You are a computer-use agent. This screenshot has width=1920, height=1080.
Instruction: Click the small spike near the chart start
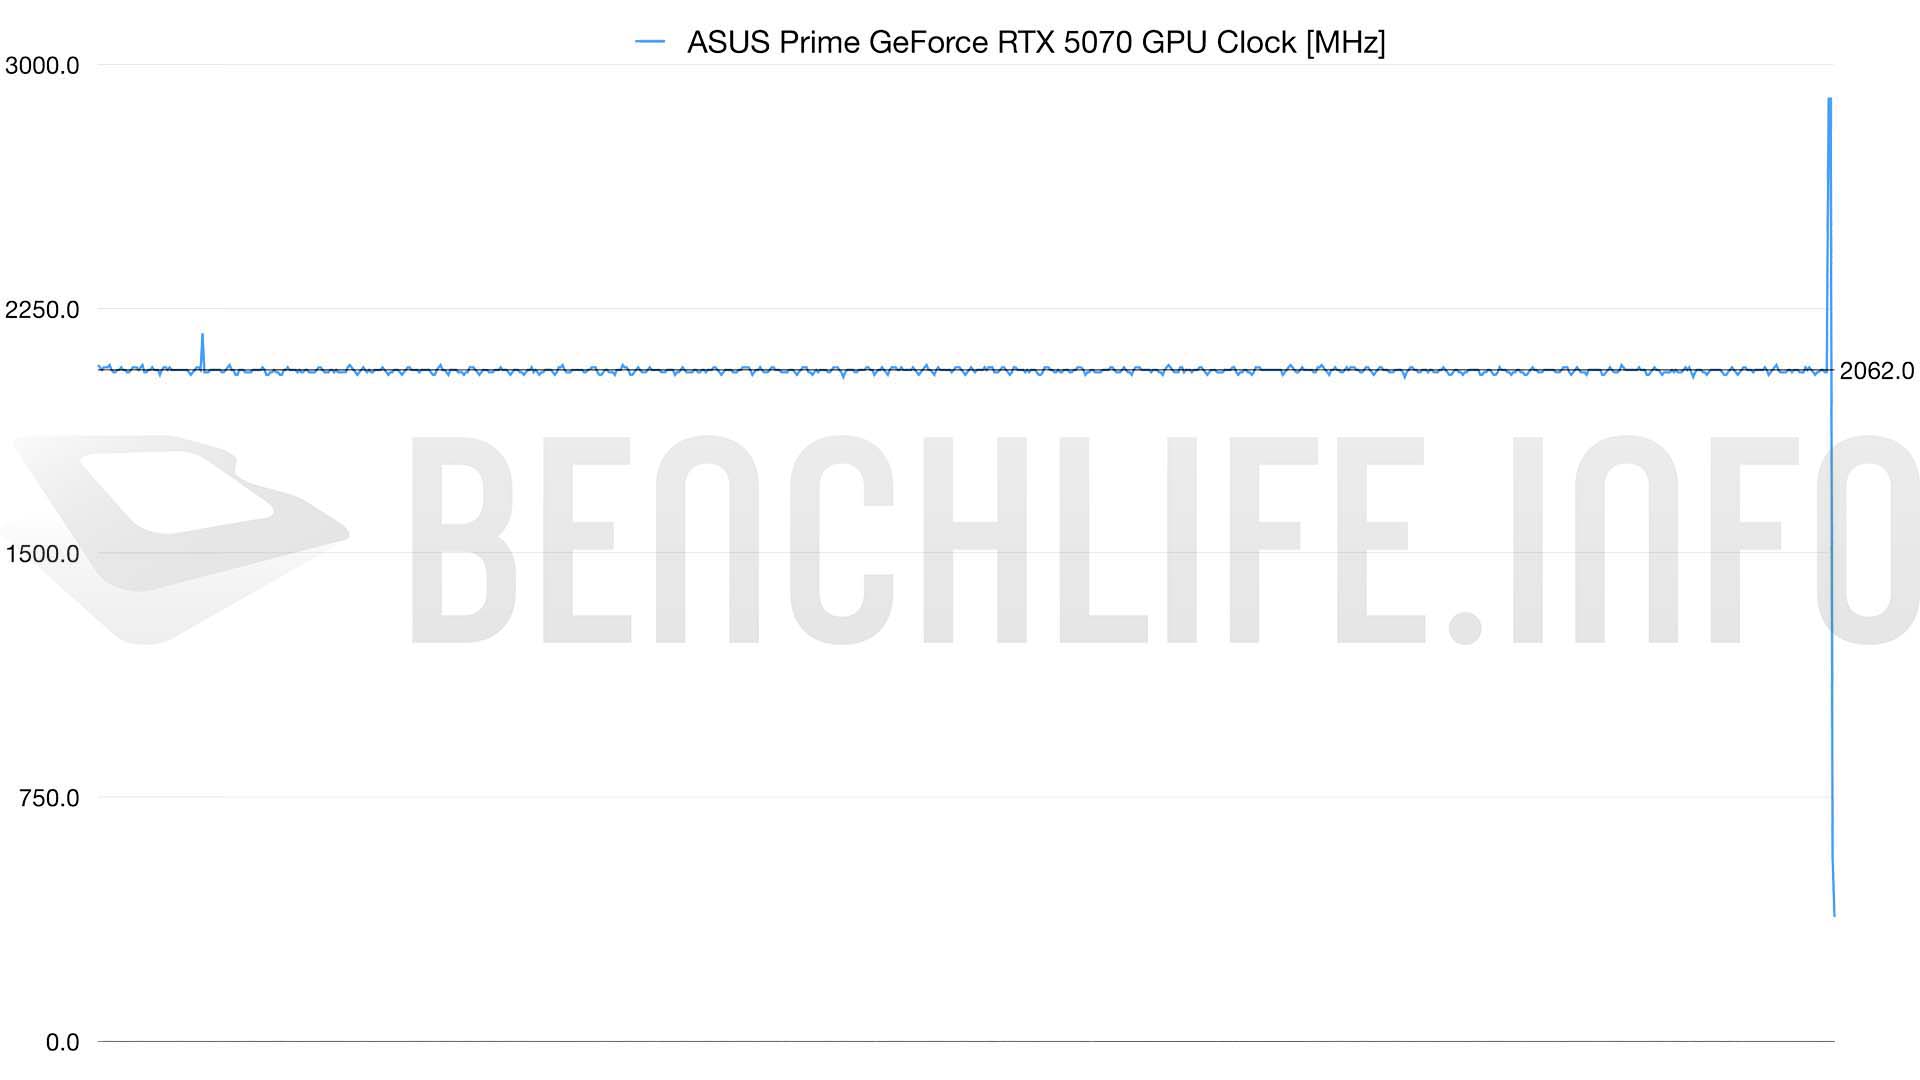202,336
